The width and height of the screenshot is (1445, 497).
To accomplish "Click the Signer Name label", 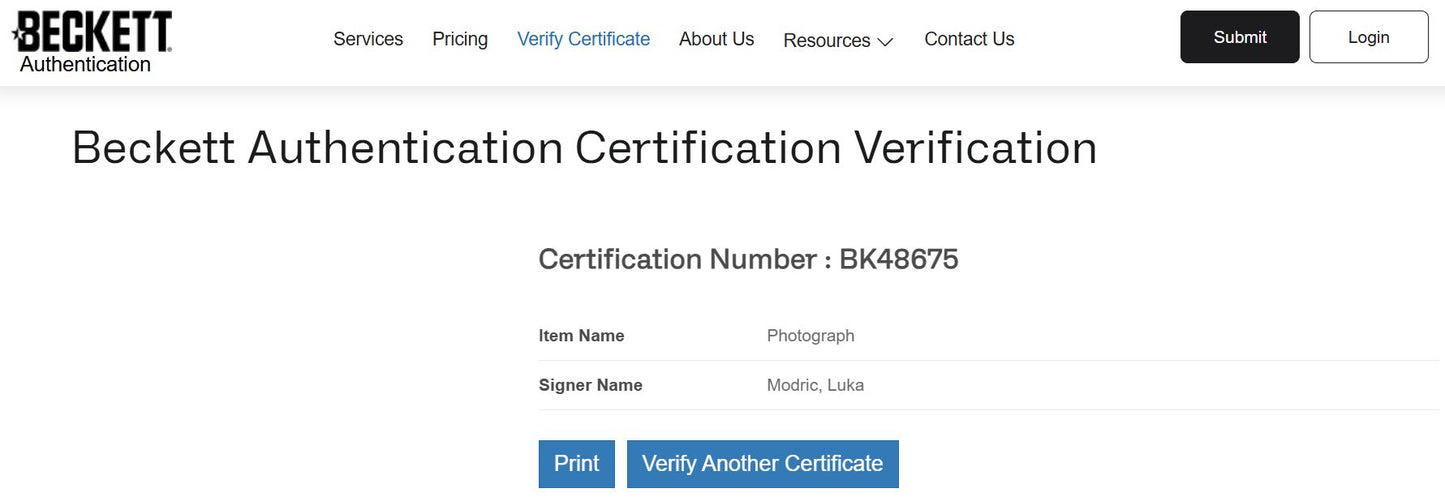I will (x=590, y=385).
